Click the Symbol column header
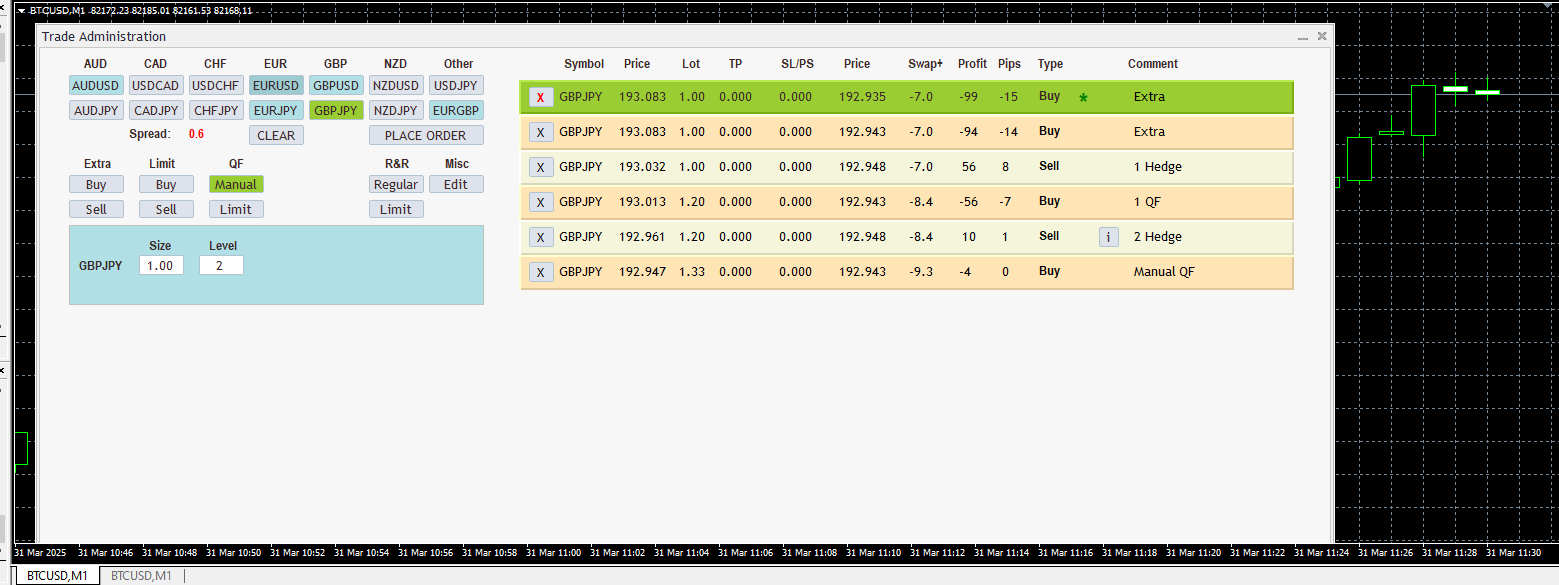The height and width of the screenshot is (585, 1559). (584, 64)
